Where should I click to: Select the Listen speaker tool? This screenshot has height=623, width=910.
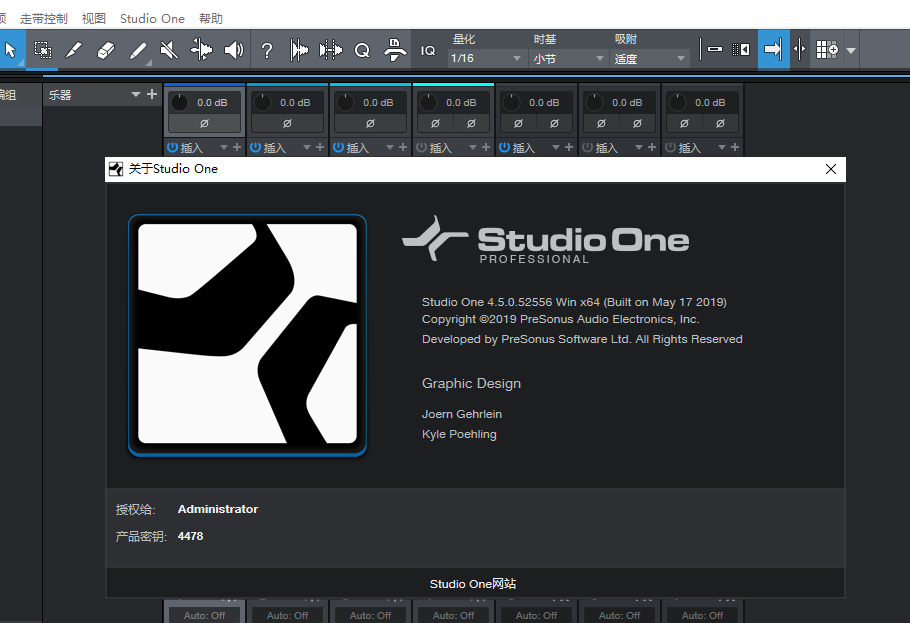233,50
